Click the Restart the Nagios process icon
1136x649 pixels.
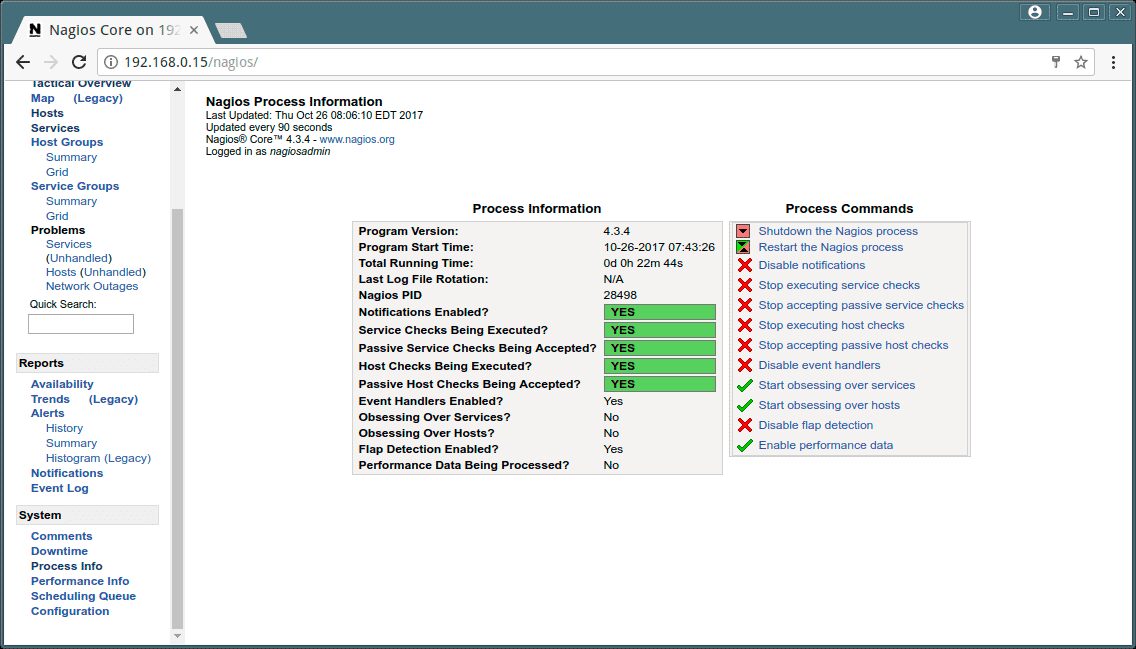tap(741, 247)
